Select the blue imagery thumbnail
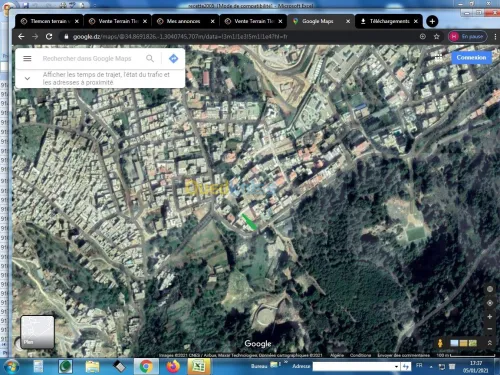Viewport: 500px width, 375px height. [x=454, y=343]
